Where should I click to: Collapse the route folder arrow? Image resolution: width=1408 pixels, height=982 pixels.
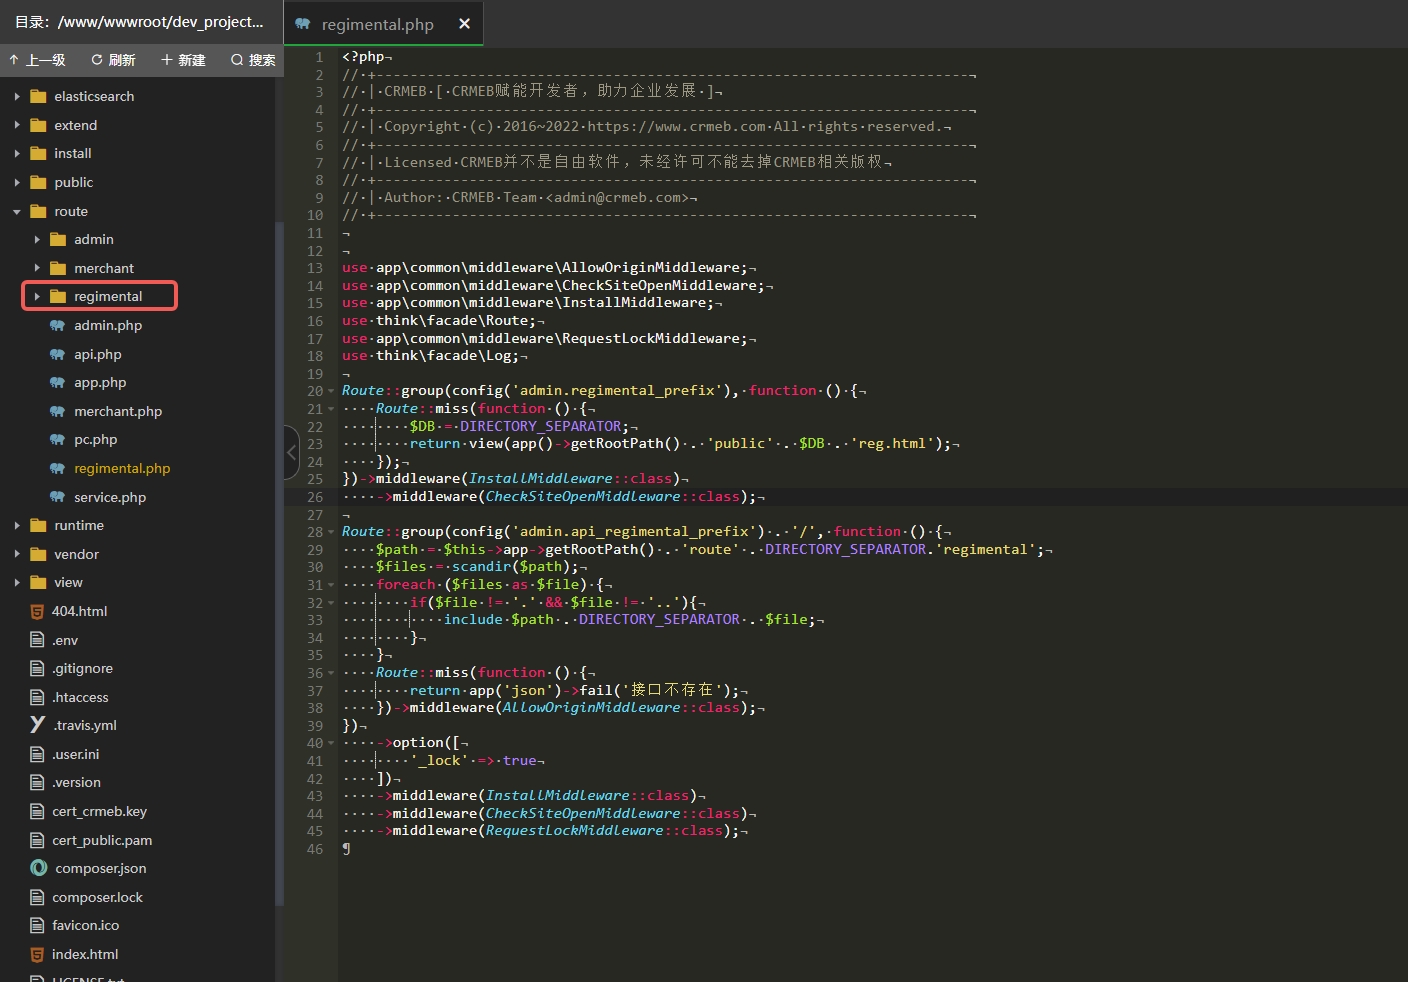coord(17,212)
